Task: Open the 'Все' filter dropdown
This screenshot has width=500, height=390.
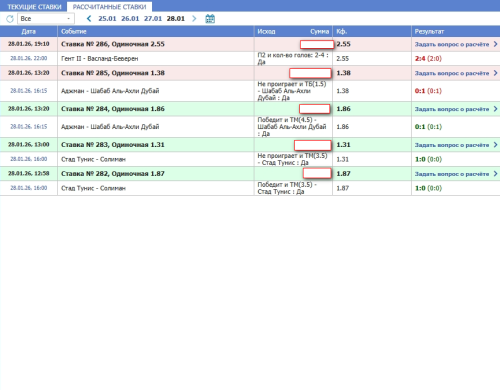Action: click(x=46, y=19)
